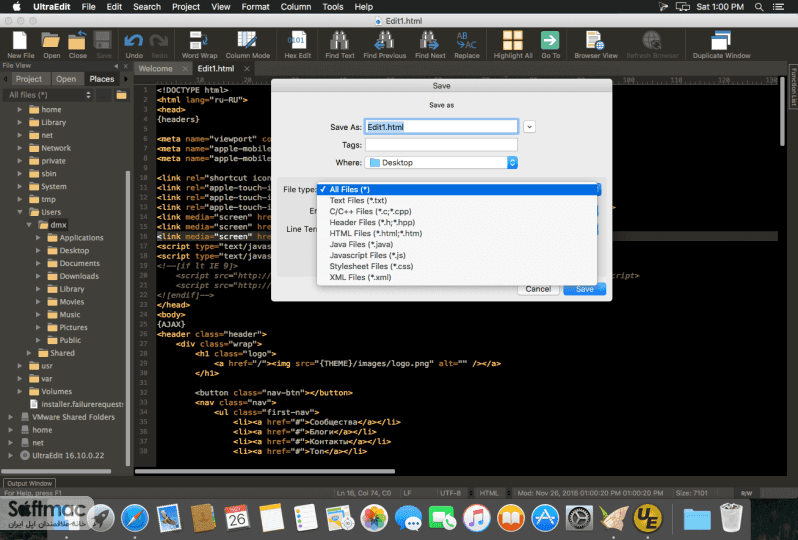Expand the Documents folder in the file tree

click(x=38, y=263)
